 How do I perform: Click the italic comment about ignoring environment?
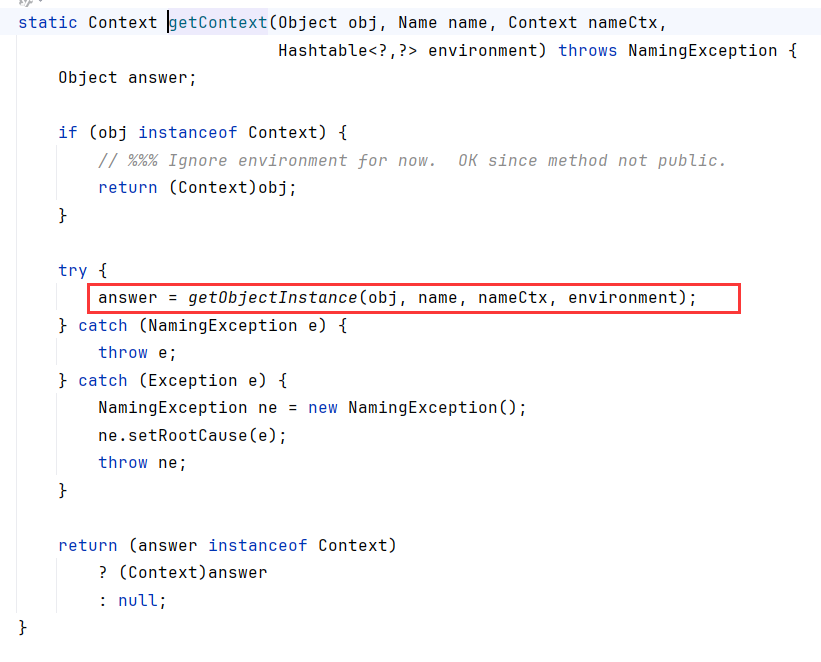pyautogui.click(x=412, y=160)
